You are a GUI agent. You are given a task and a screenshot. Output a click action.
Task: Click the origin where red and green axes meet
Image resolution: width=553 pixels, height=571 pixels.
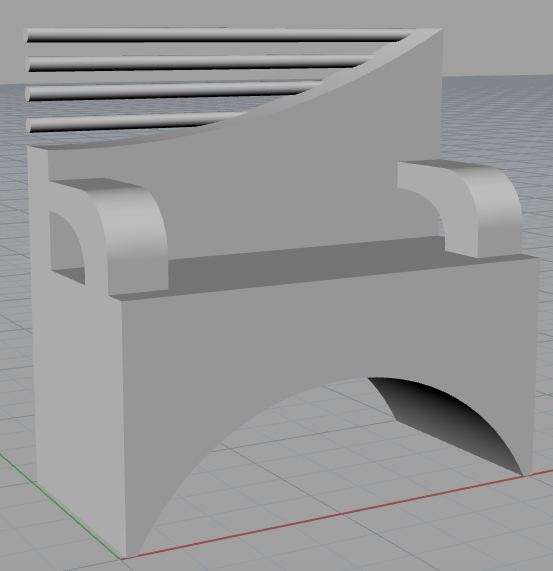[121, 558]
